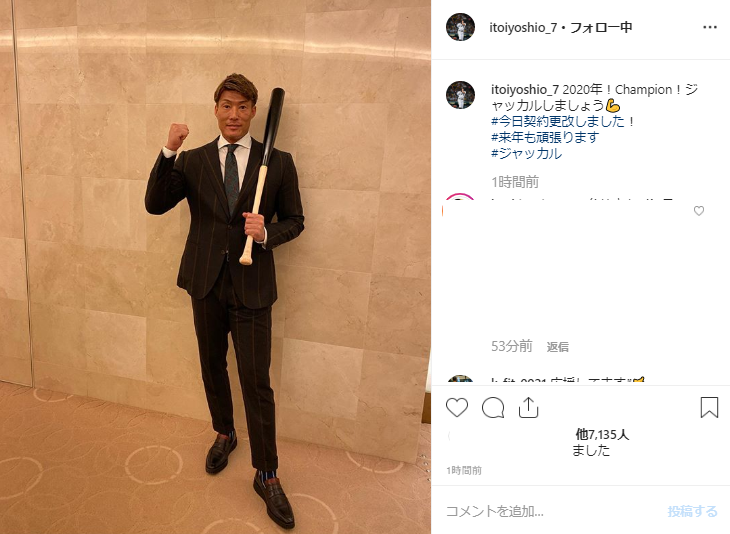Image resolution: width=730 pixels, height=534 pixels.
Task: Open itoiyoshio_7 username in header
Action: tap(523, 28)
